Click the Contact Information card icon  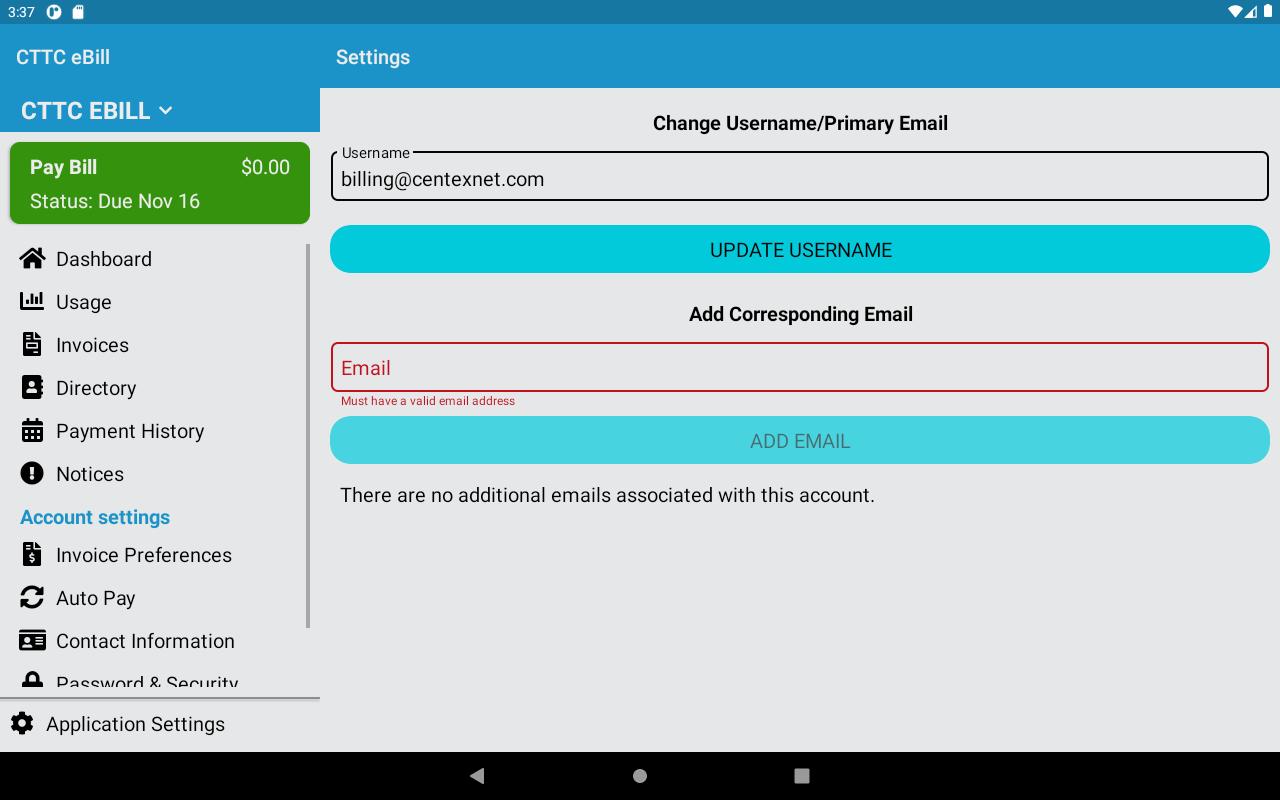pyautogui.click(x=32, y=640)
